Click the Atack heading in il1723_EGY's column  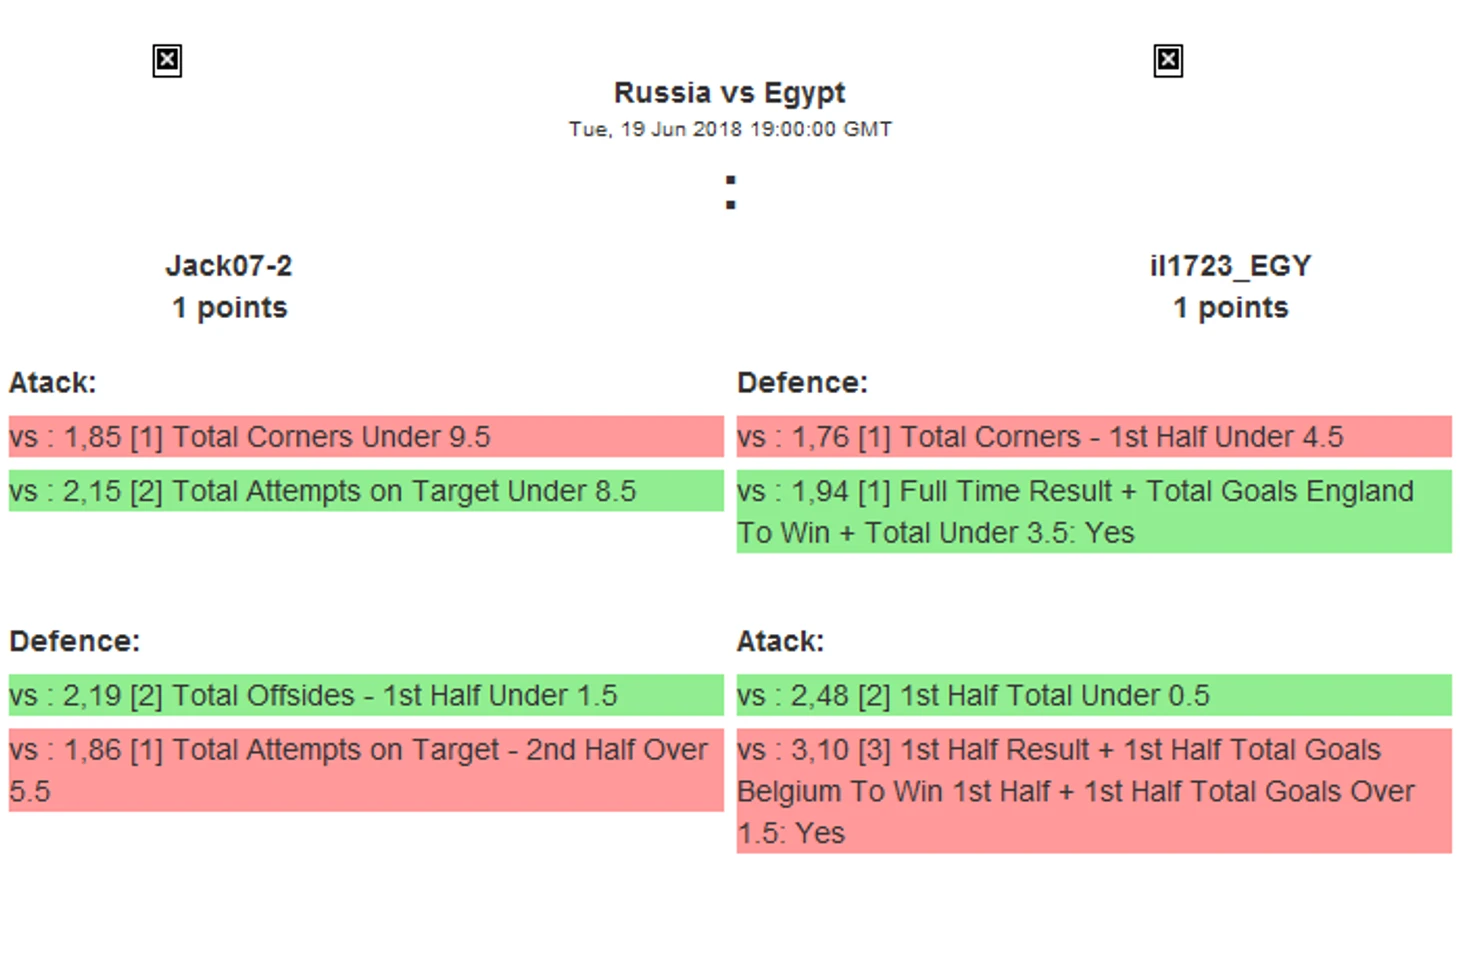(780, 641)
